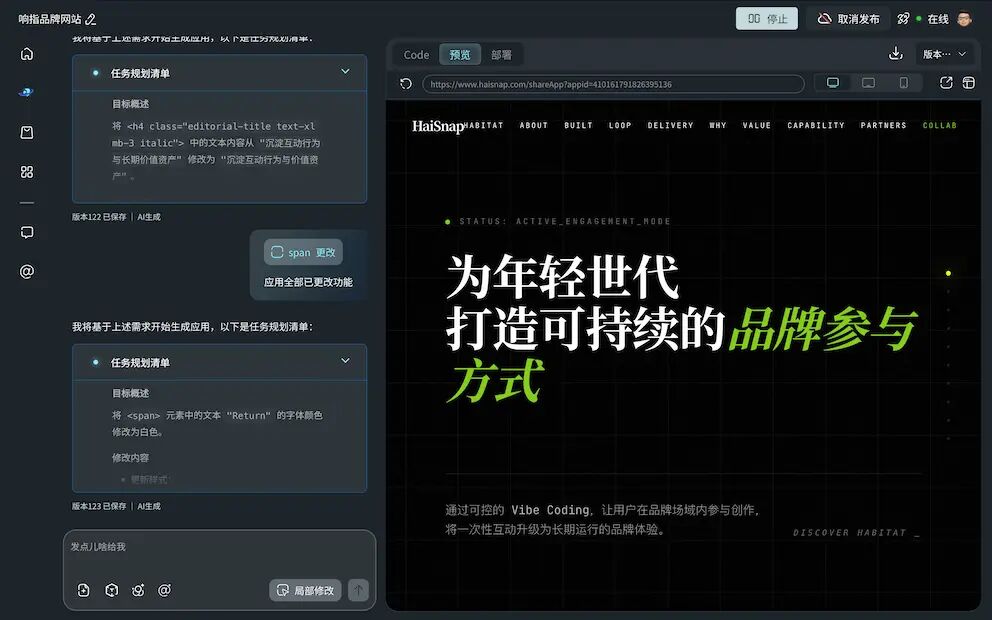Open green COLLAB nav link in preview
The height and width of the screenshot is (620, 992).
[x=939, y=125]
